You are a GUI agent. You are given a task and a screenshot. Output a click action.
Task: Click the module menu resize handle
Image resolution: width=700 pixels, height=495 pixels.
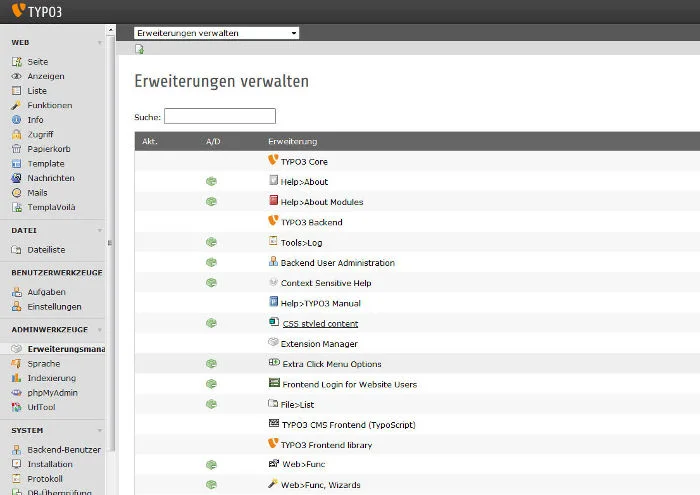pos(110,243)
